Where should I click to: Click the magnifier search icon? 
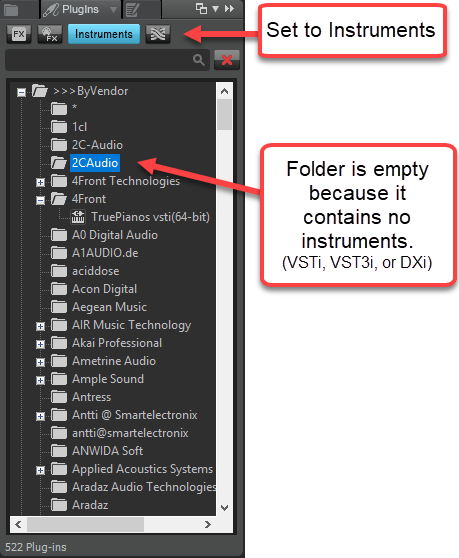(199, 60)
